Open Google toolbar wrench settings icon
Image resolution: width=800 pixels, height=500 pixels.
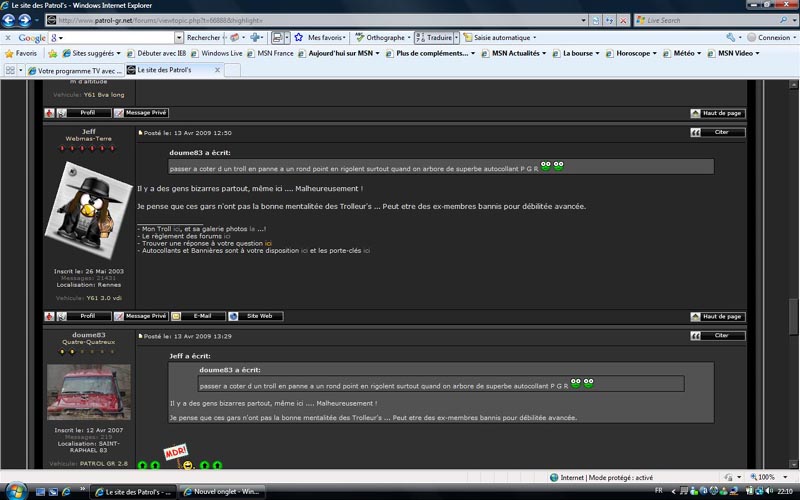tap(731, 37)
